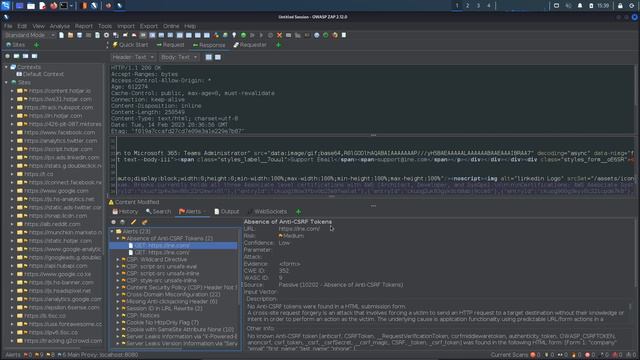Expand CSP: Wildcard Directive alert

[118, 260]
